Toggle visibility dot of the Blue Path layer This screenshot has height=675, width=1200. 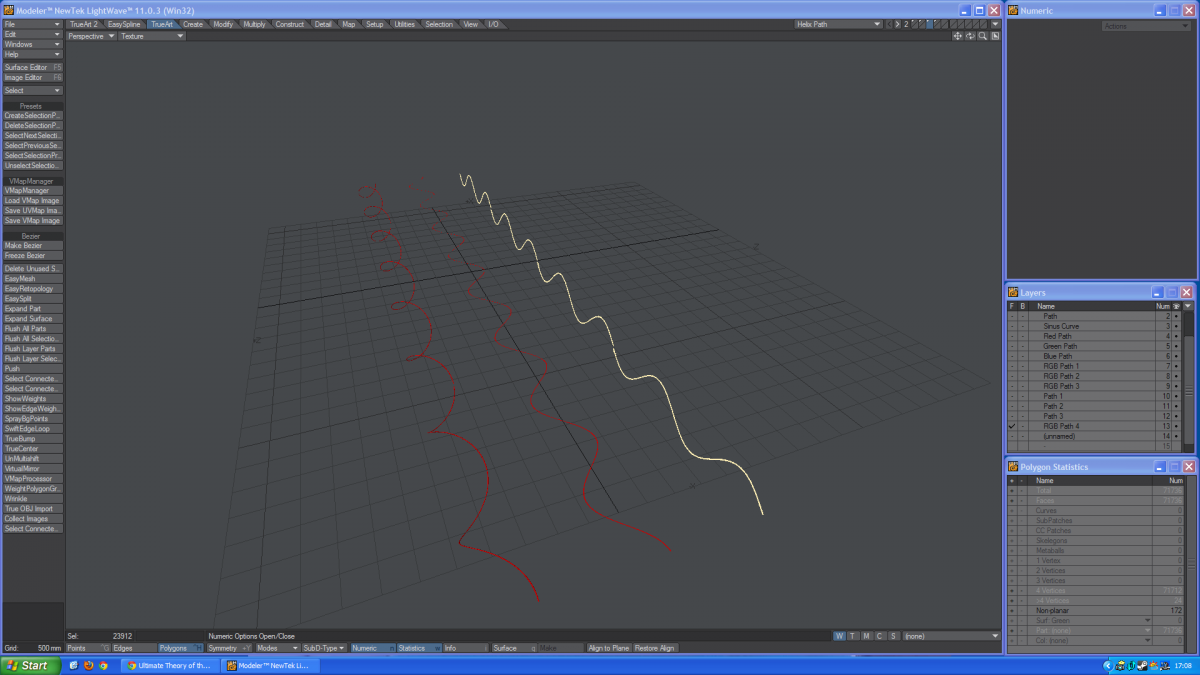[1176, 356]
